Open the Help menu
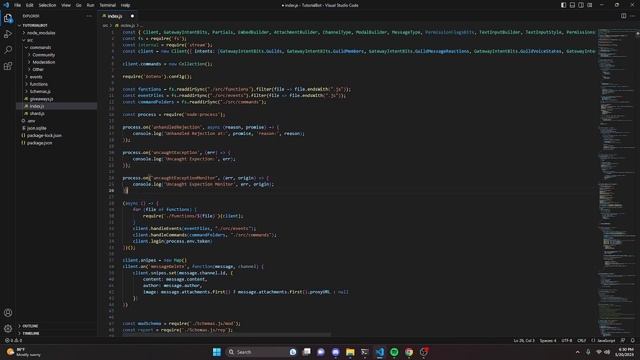Image resolution: width=640 pixels, height=360 pixels. [125, 5]
